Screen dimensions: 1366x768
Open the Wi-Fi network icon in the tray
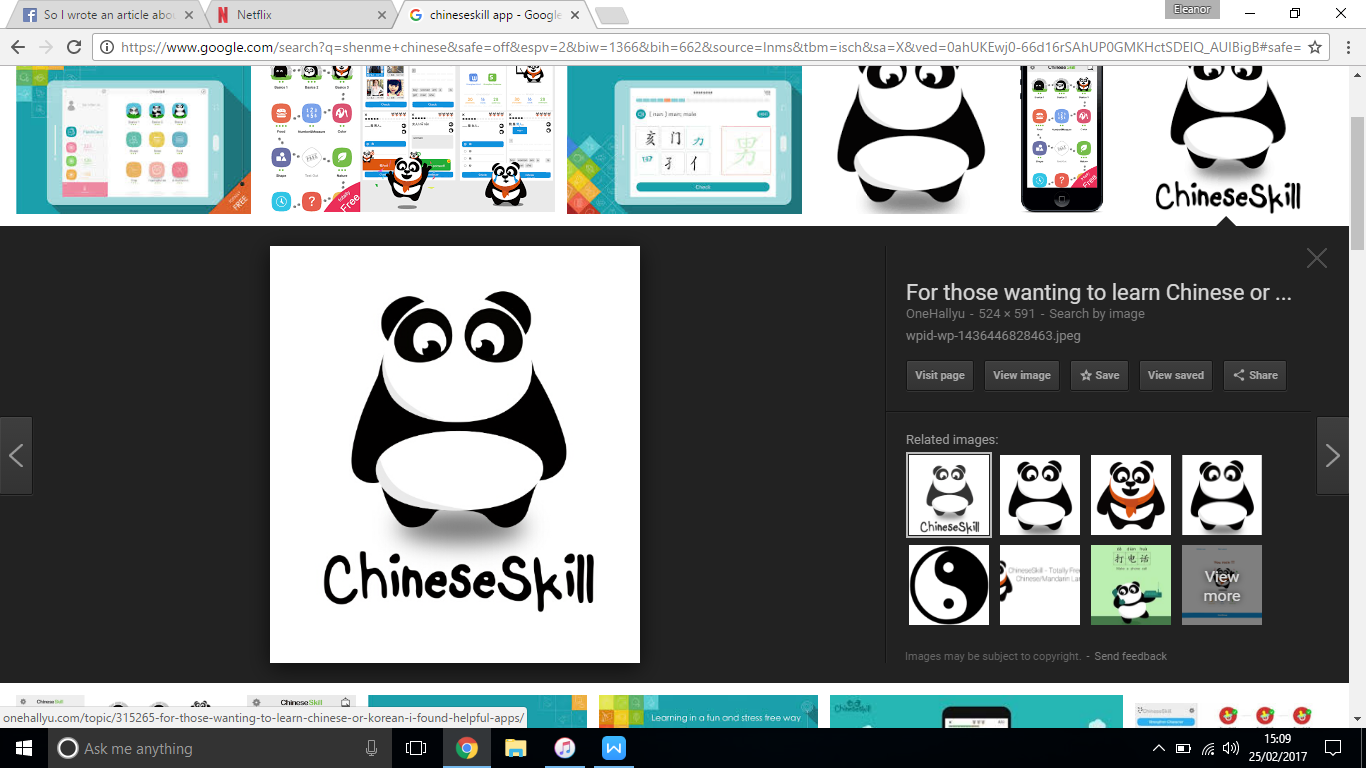(x=1208, y=748)
